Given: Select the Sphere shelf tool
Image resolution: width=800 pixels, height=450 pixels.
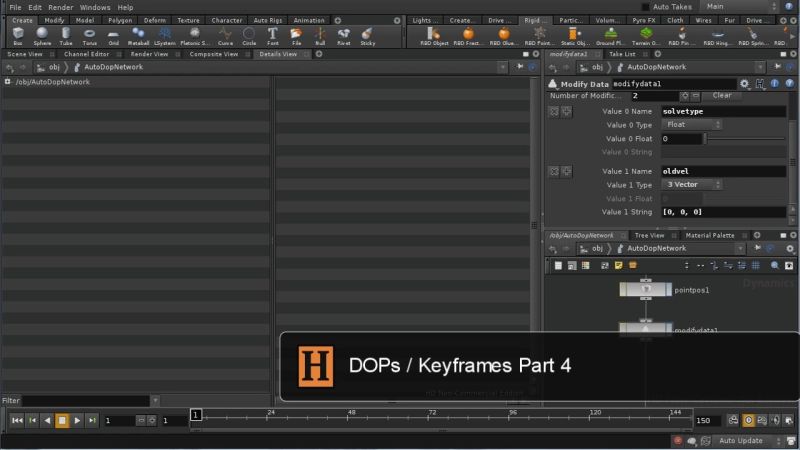Looking at the screenshot, I should [42, 36].
